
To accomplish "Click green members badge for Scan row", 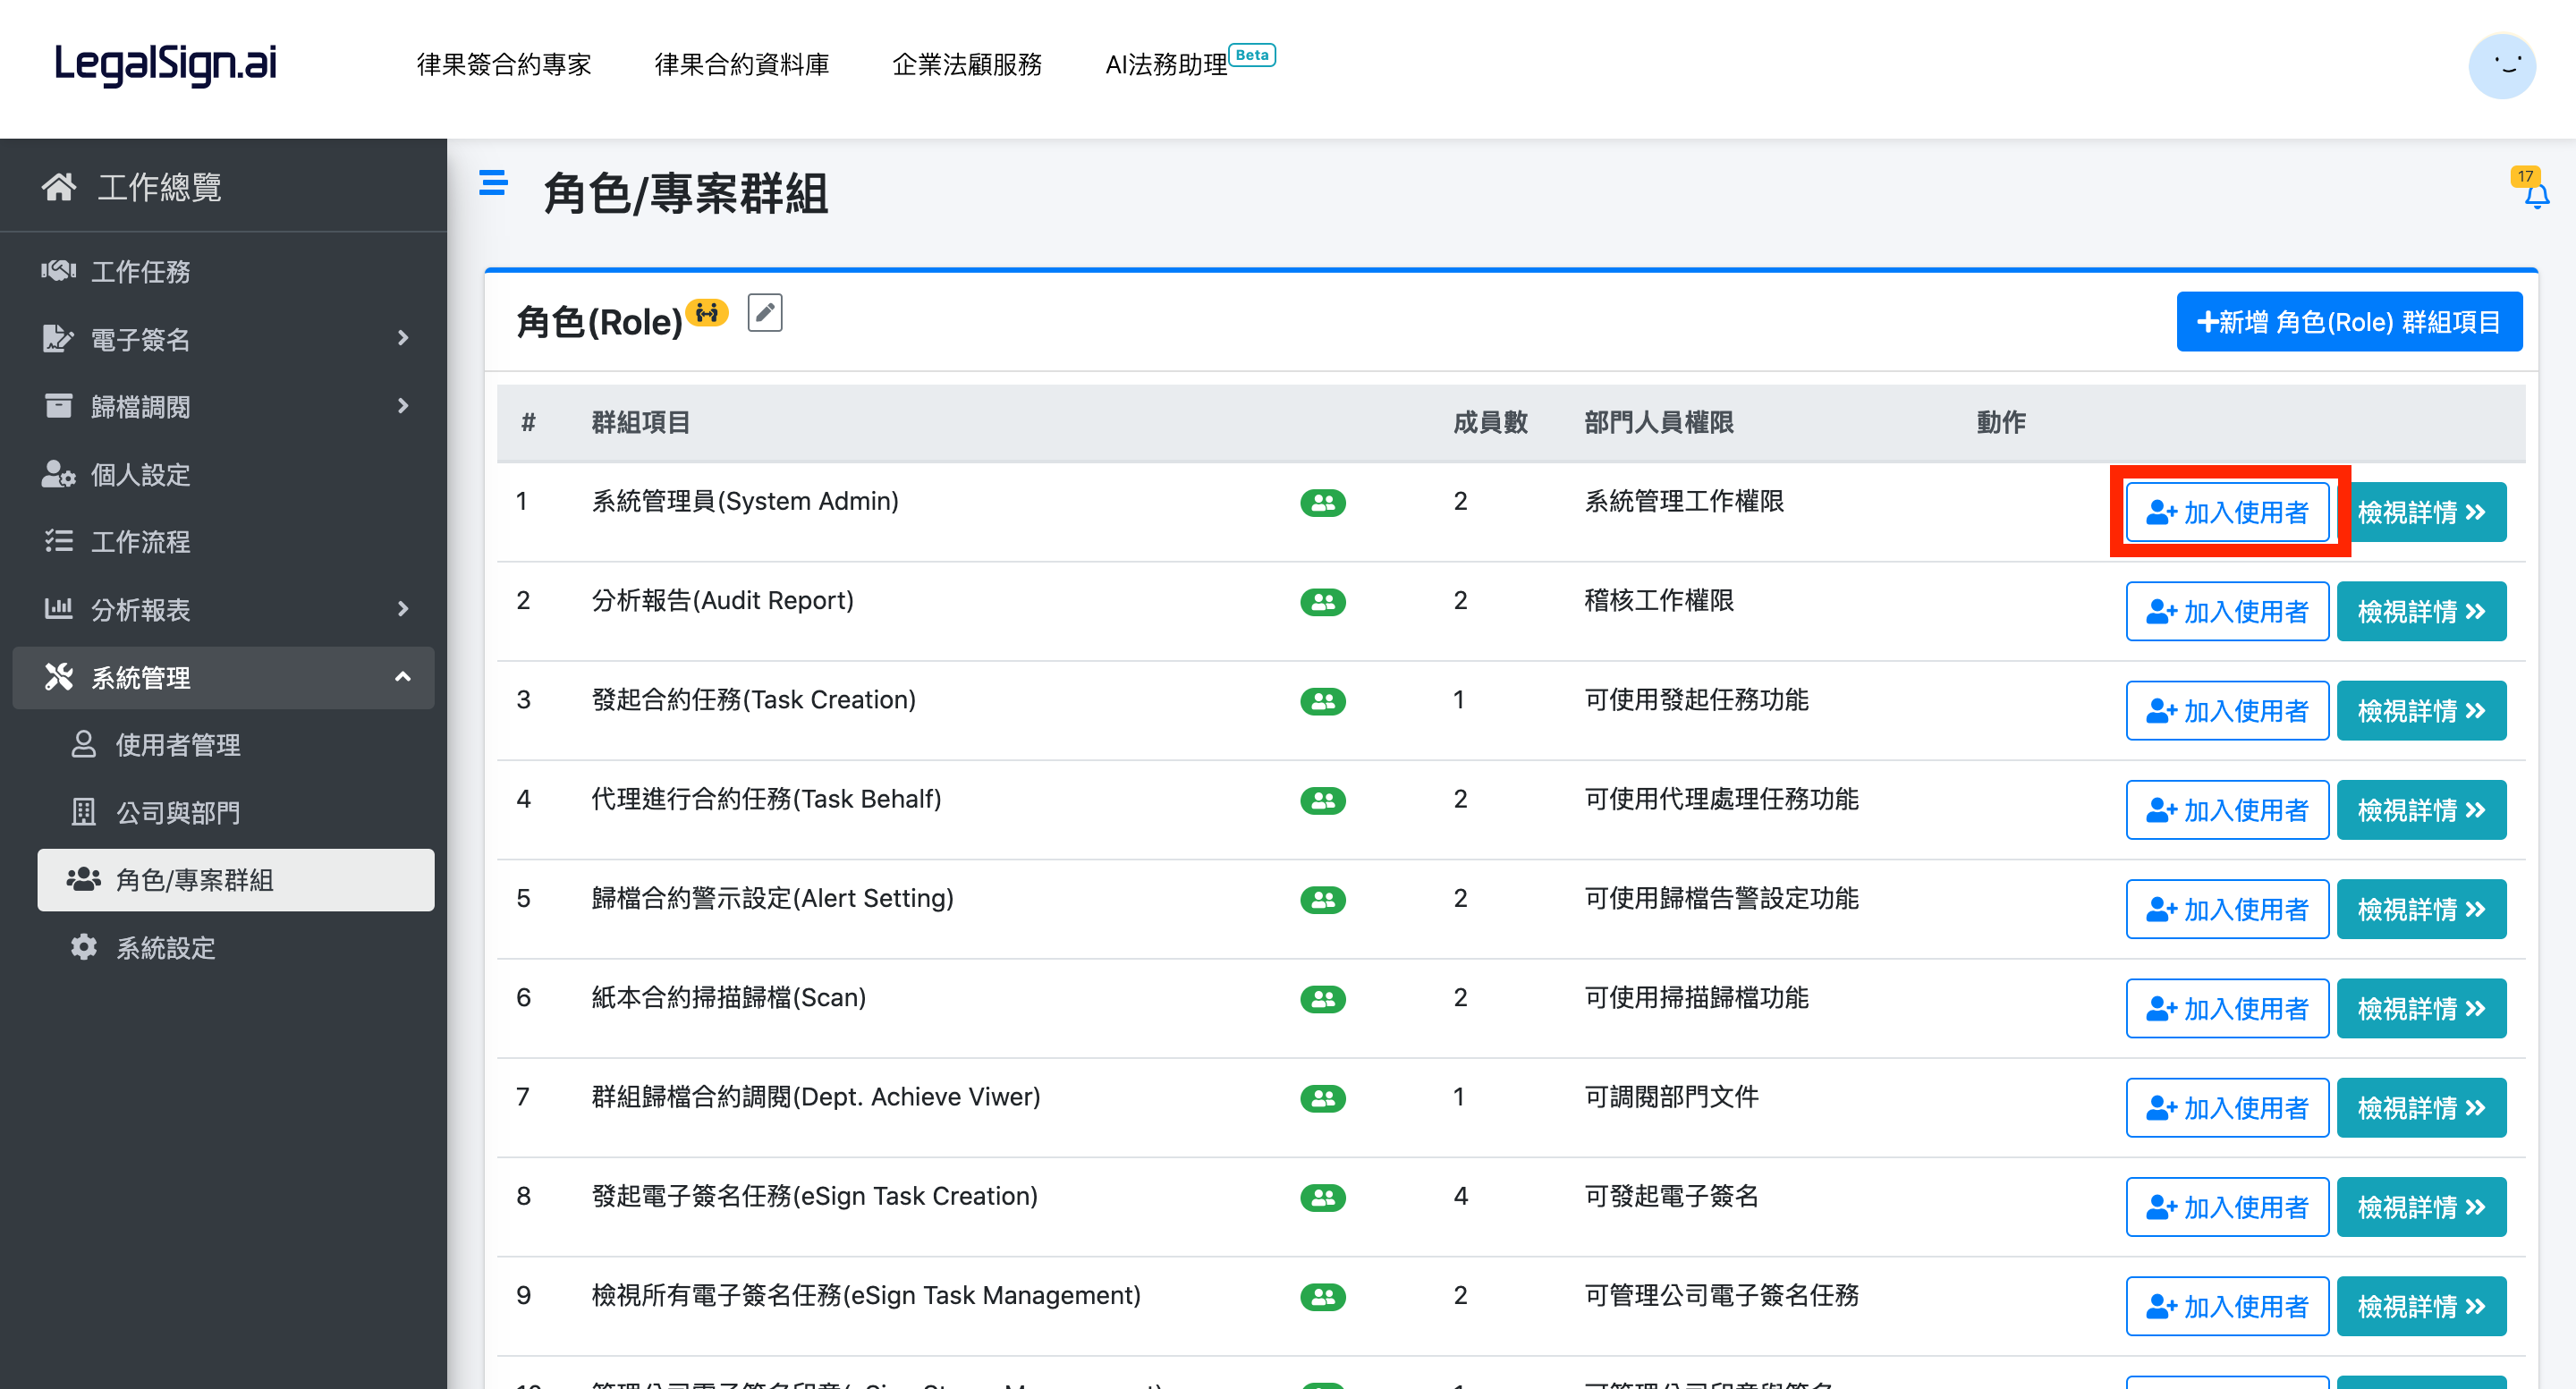I will pos(1323,999).
